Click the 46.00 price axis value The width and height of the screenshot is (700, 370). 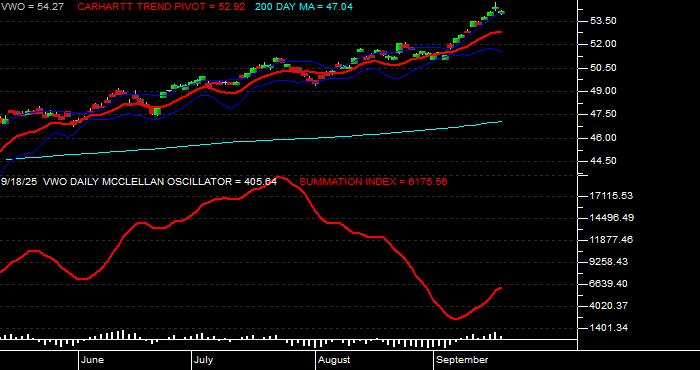coord(603,137)
